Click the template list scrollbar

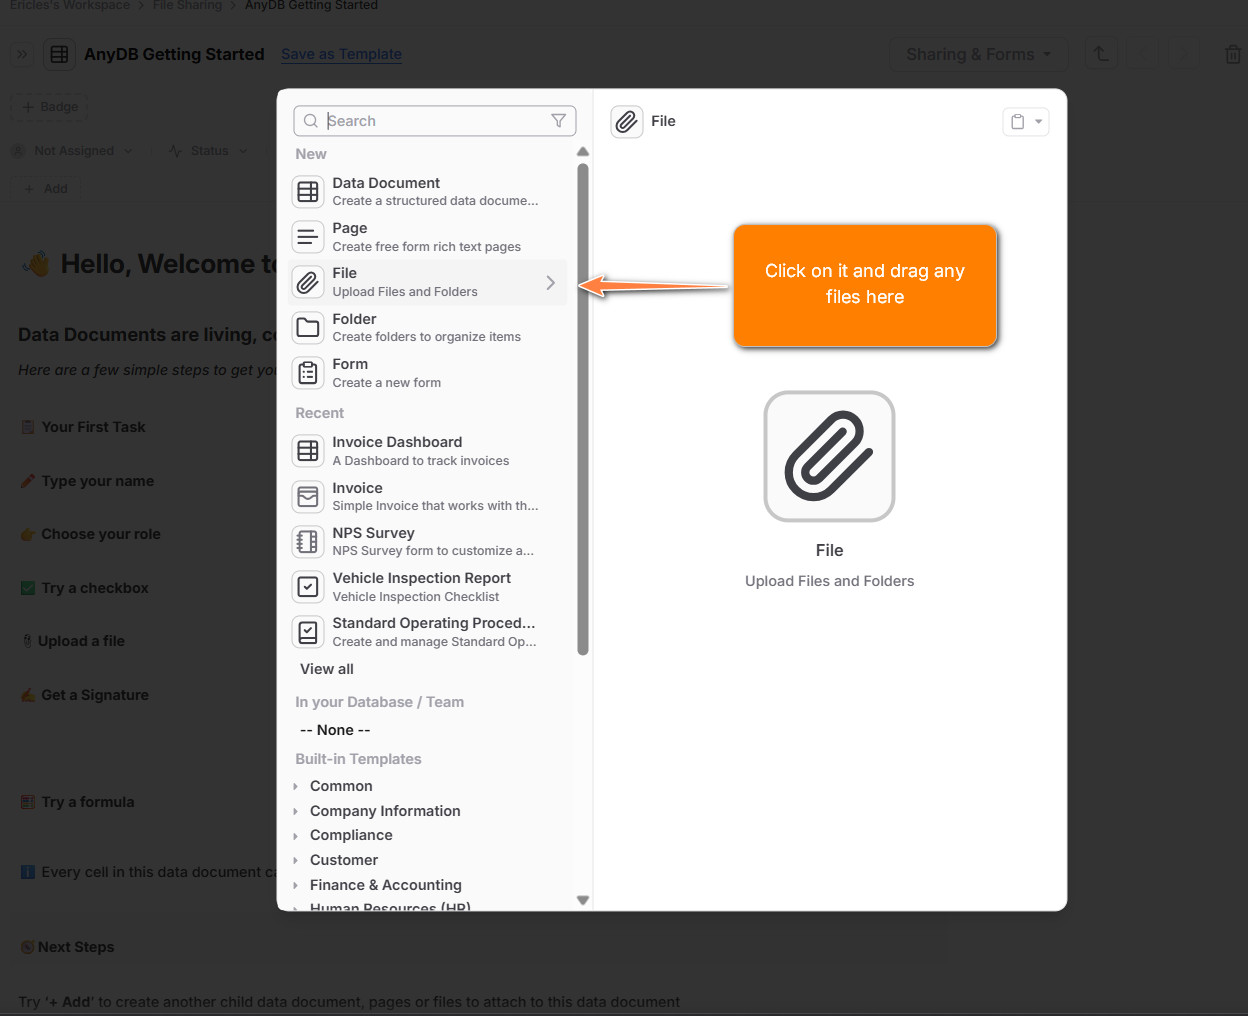[583, 410]
